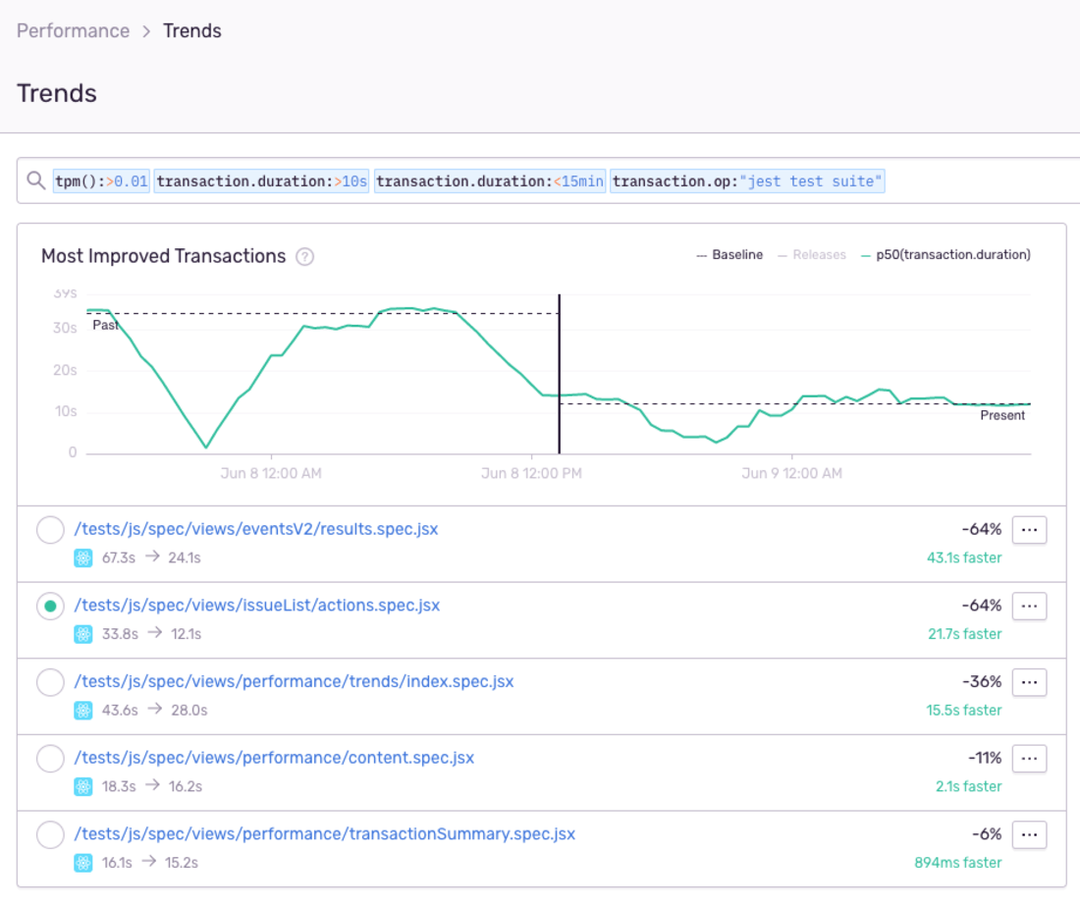
Task: Go to Performance in the breadcrumb
Action: click(73, 31)
